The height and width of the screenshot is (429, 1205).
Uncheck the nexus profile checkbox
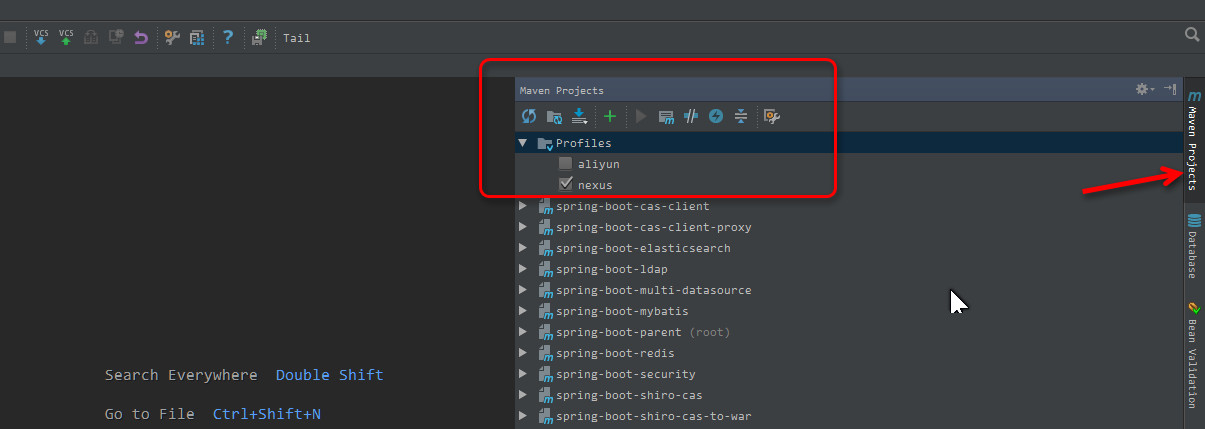(x=566, y=185)
